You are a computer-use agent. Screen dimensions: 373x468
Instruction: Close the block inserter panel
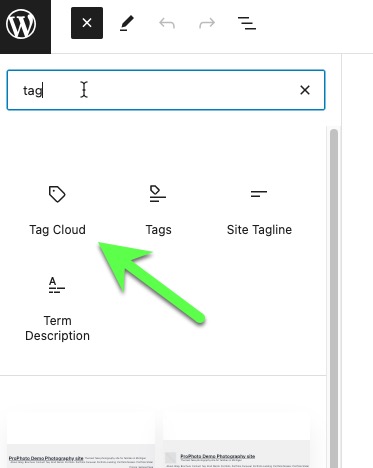[x=87, y=23]
